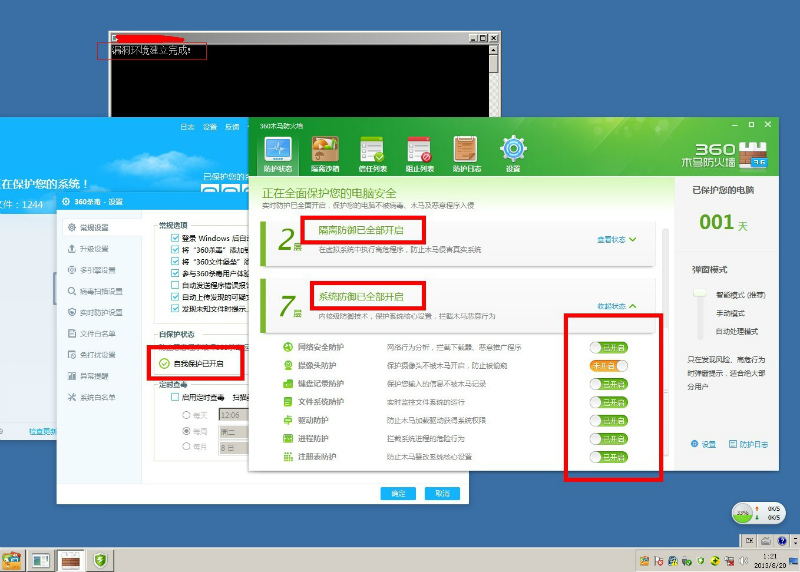The image size is (800, 572).
Task: Click the 网络安全防护 row icon
Action: point(288,347)
